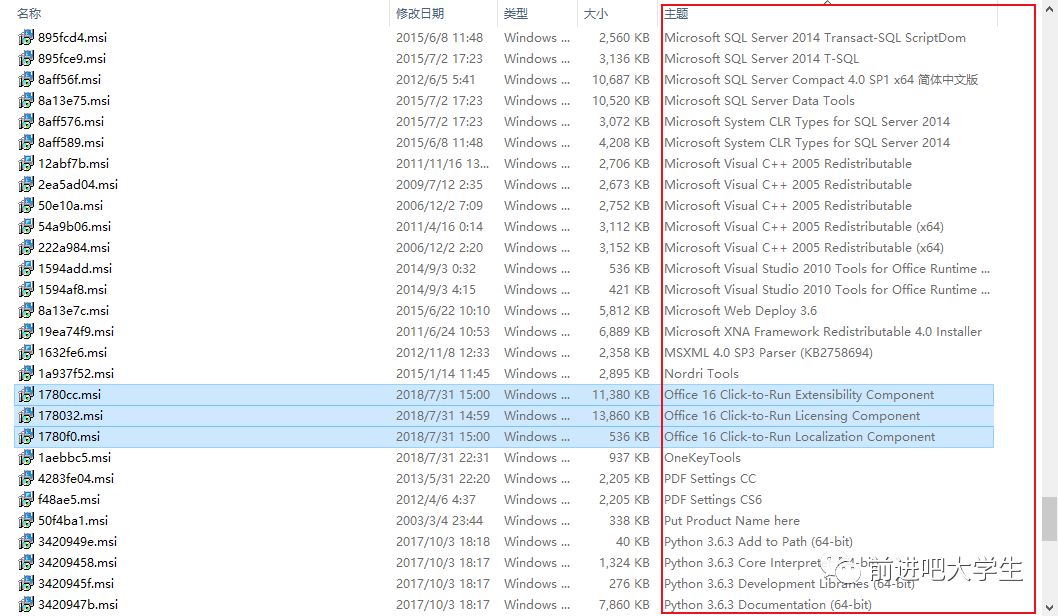1058x616 pixels.
Task: Select the 222a984.msi installer icon
Action: coord(26,247)
